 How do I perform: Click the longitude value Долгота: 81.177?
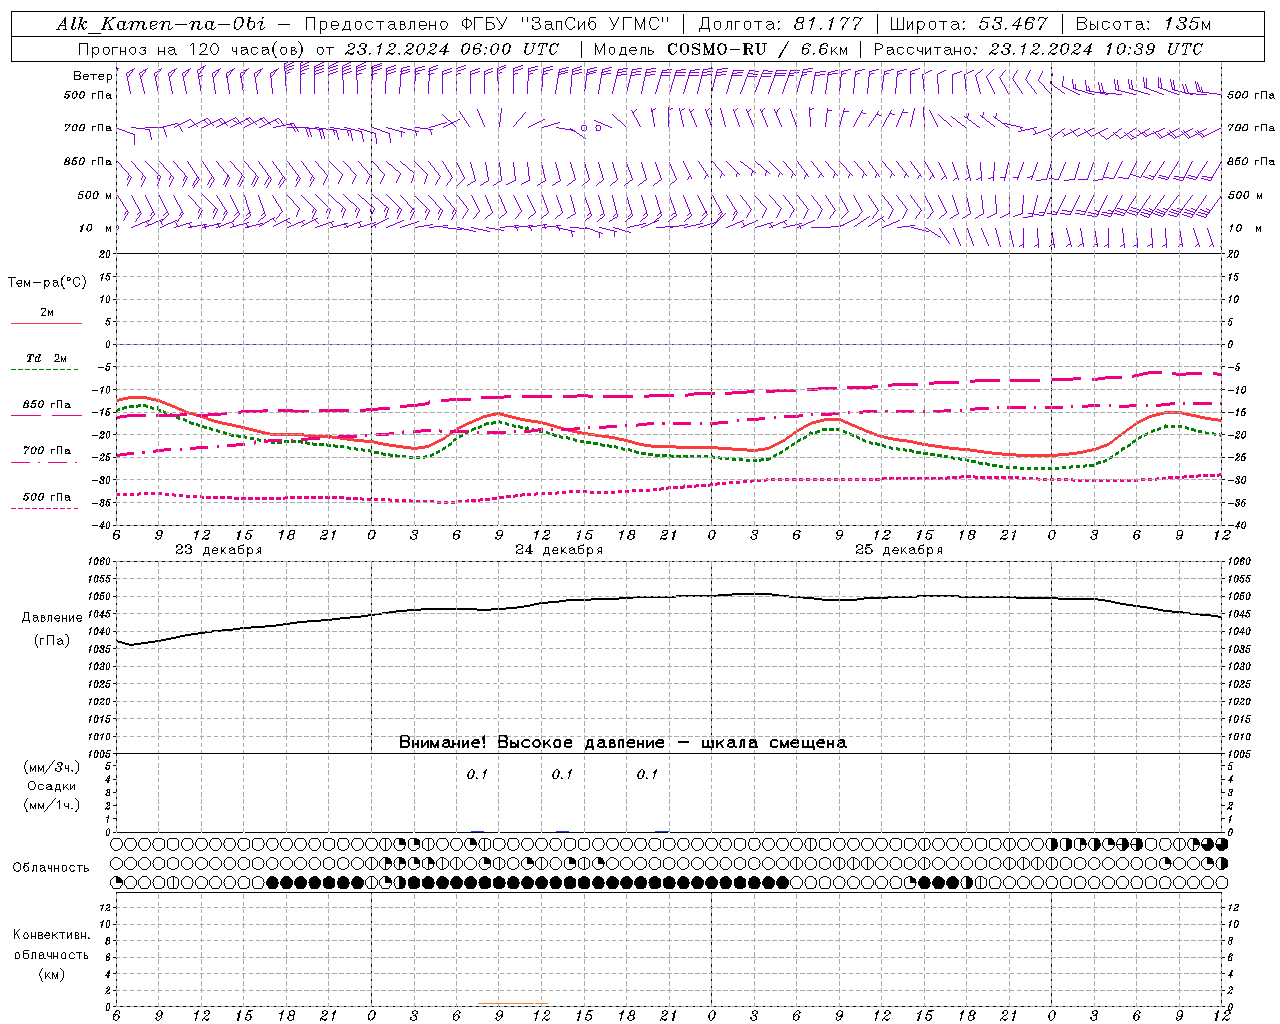coord(780,24)
